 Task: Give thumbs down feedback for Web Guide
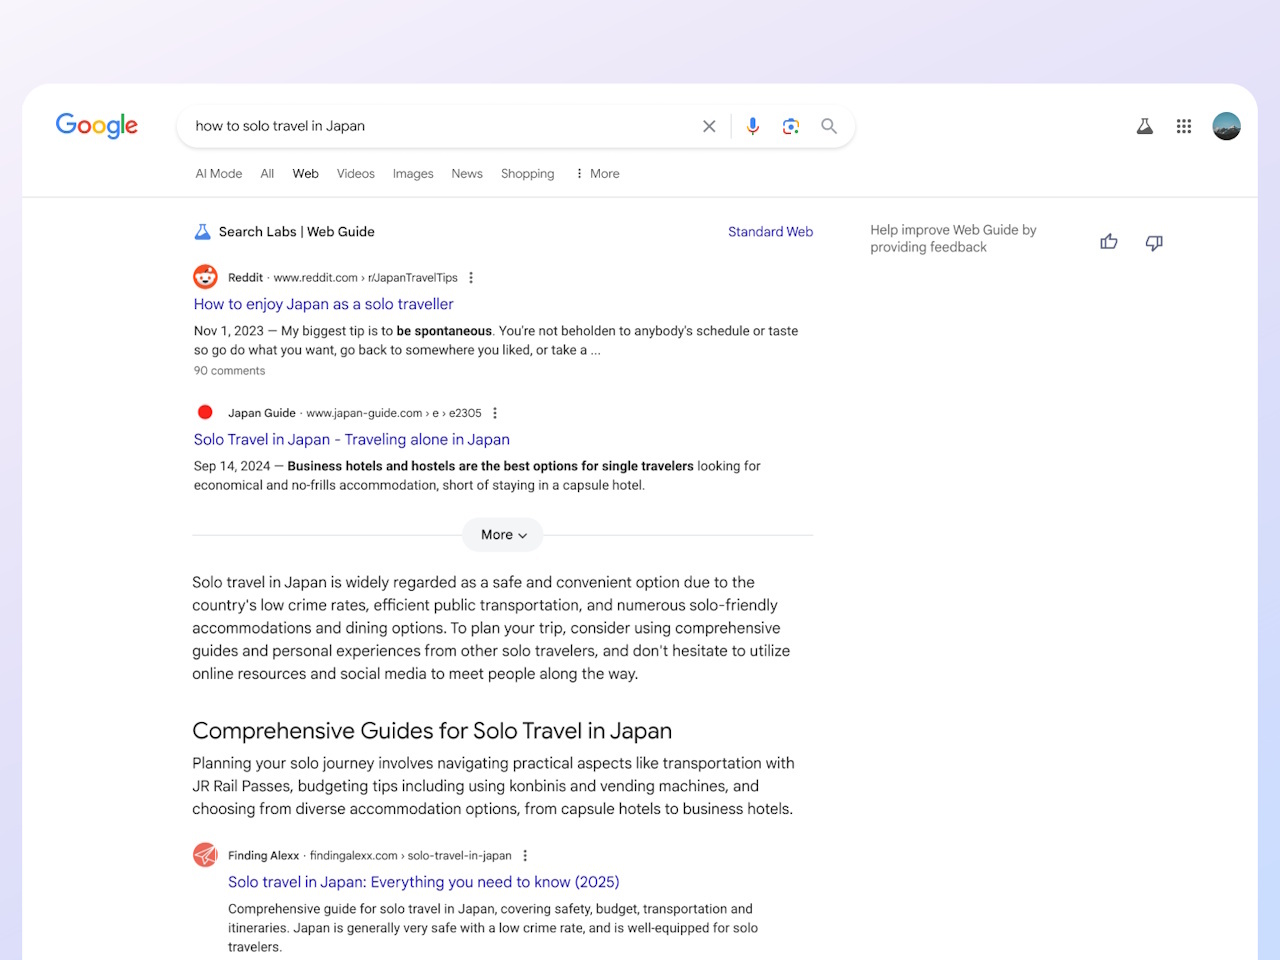(1154, 242)
